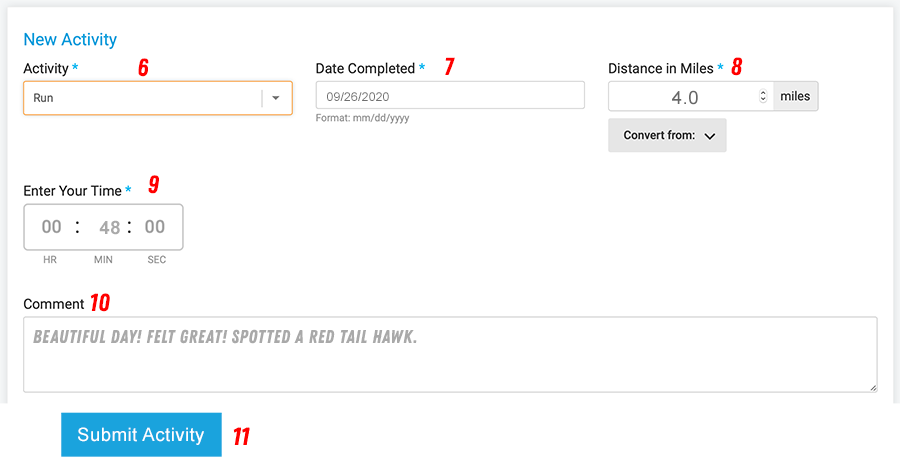Increase distance with stepper up arrow
This screenshot has width=900, height=465.
coord(763,93)
